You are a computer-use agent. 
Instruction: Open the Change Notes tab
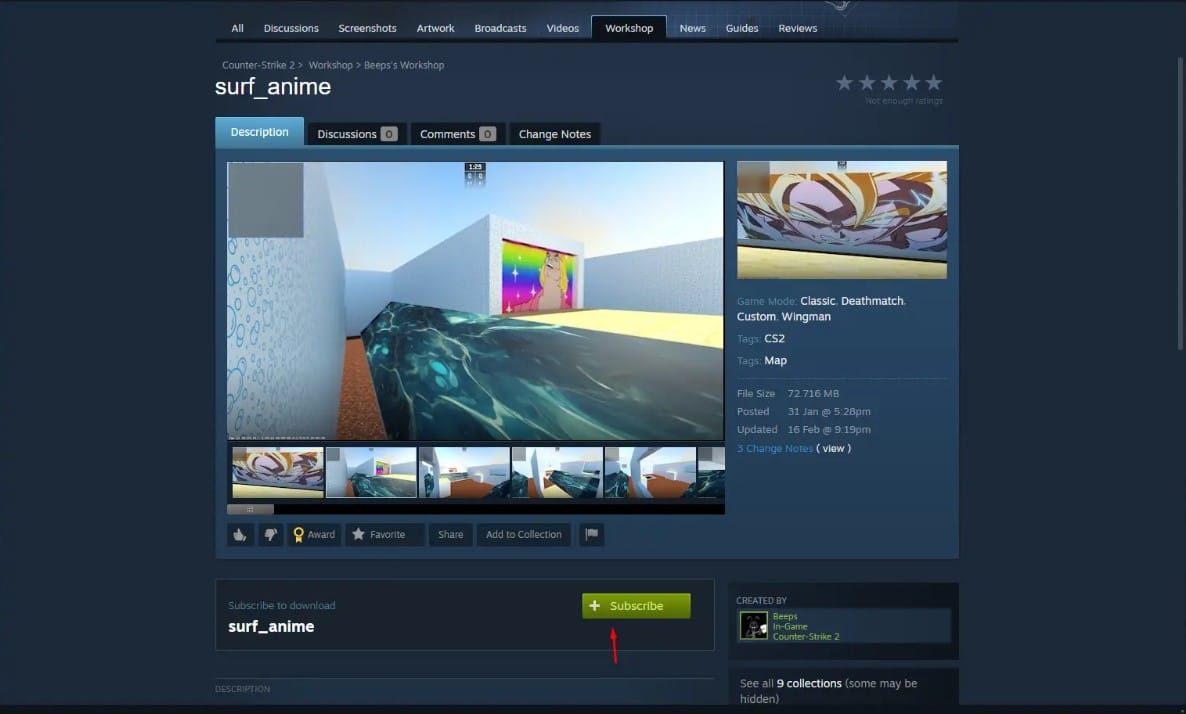pyautogui.click(x=554, y=134)
